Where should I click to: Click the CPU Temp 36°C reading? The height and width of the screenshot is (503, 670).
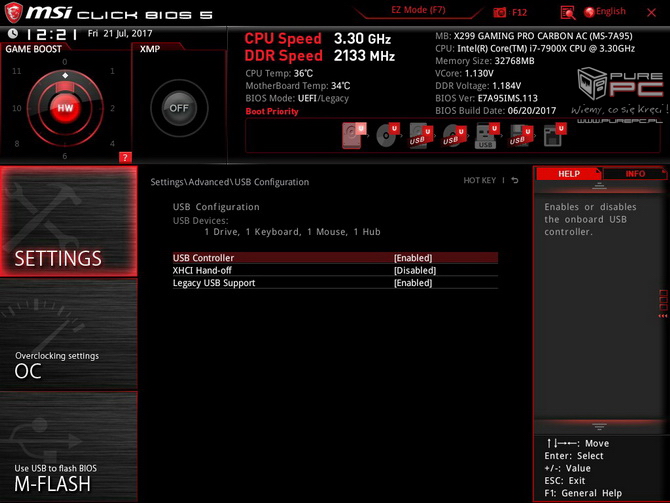279,74
